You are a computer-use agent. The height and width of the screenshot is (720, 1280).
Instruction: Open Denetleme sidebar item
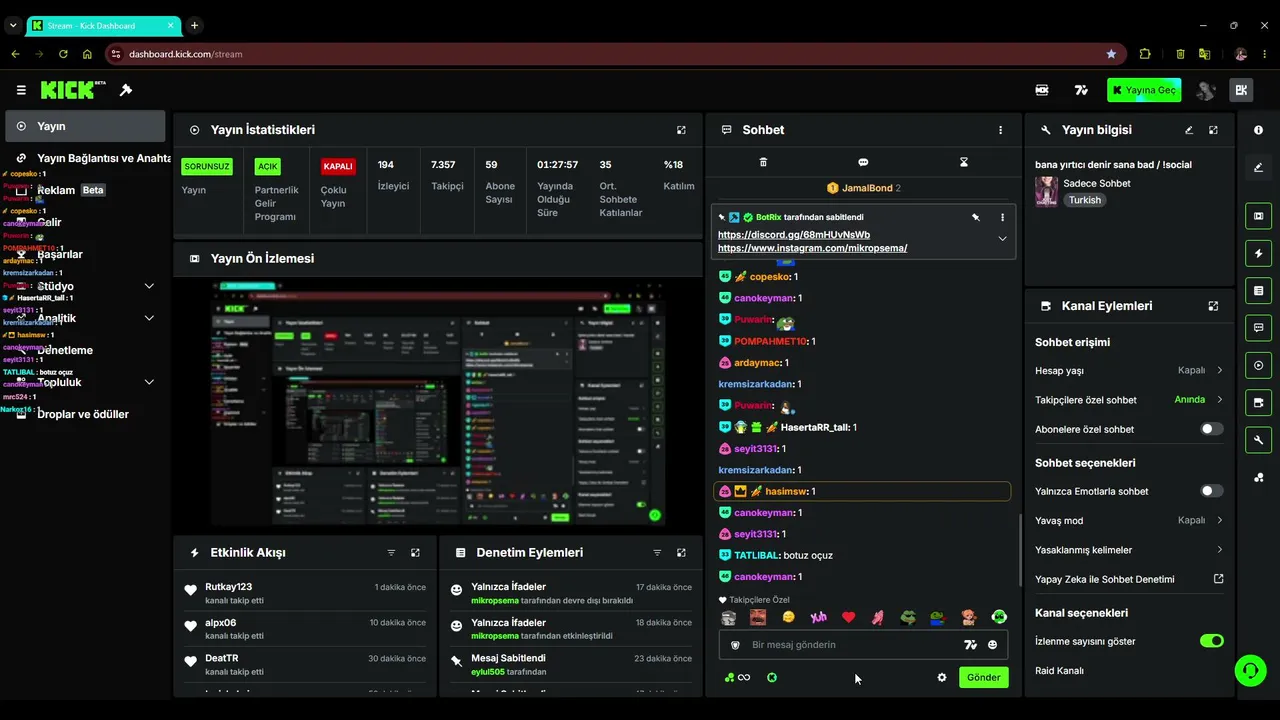pos(85,350)
